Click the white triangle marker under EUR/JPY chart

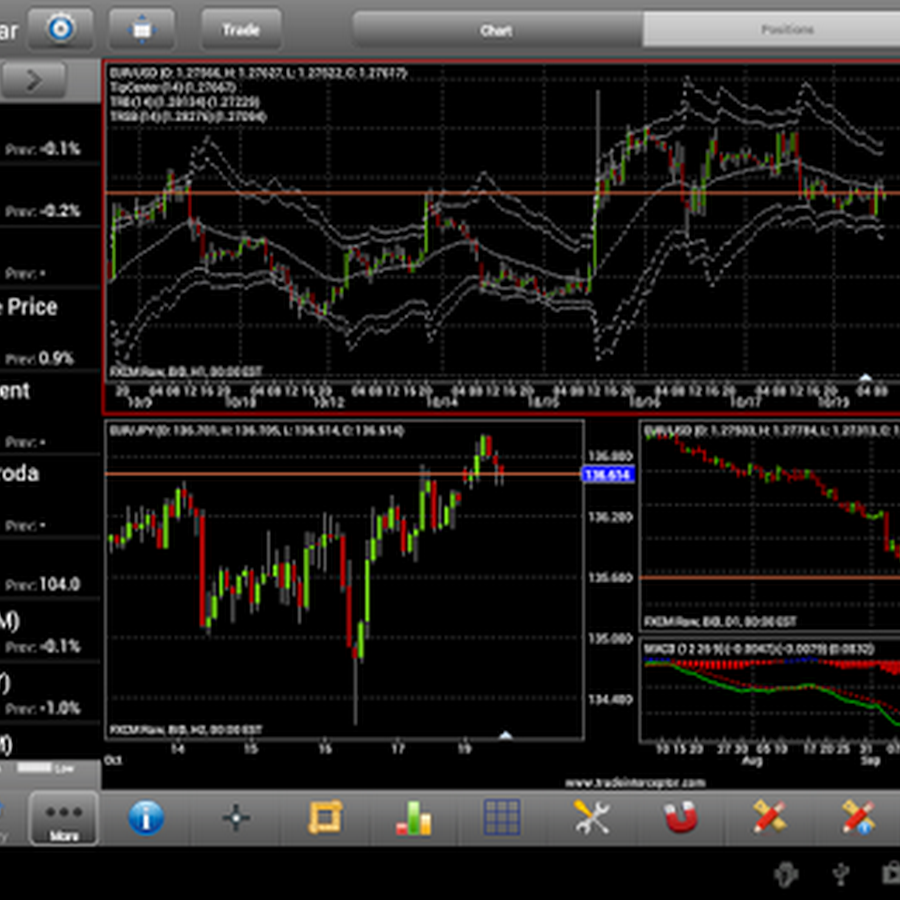505,735
